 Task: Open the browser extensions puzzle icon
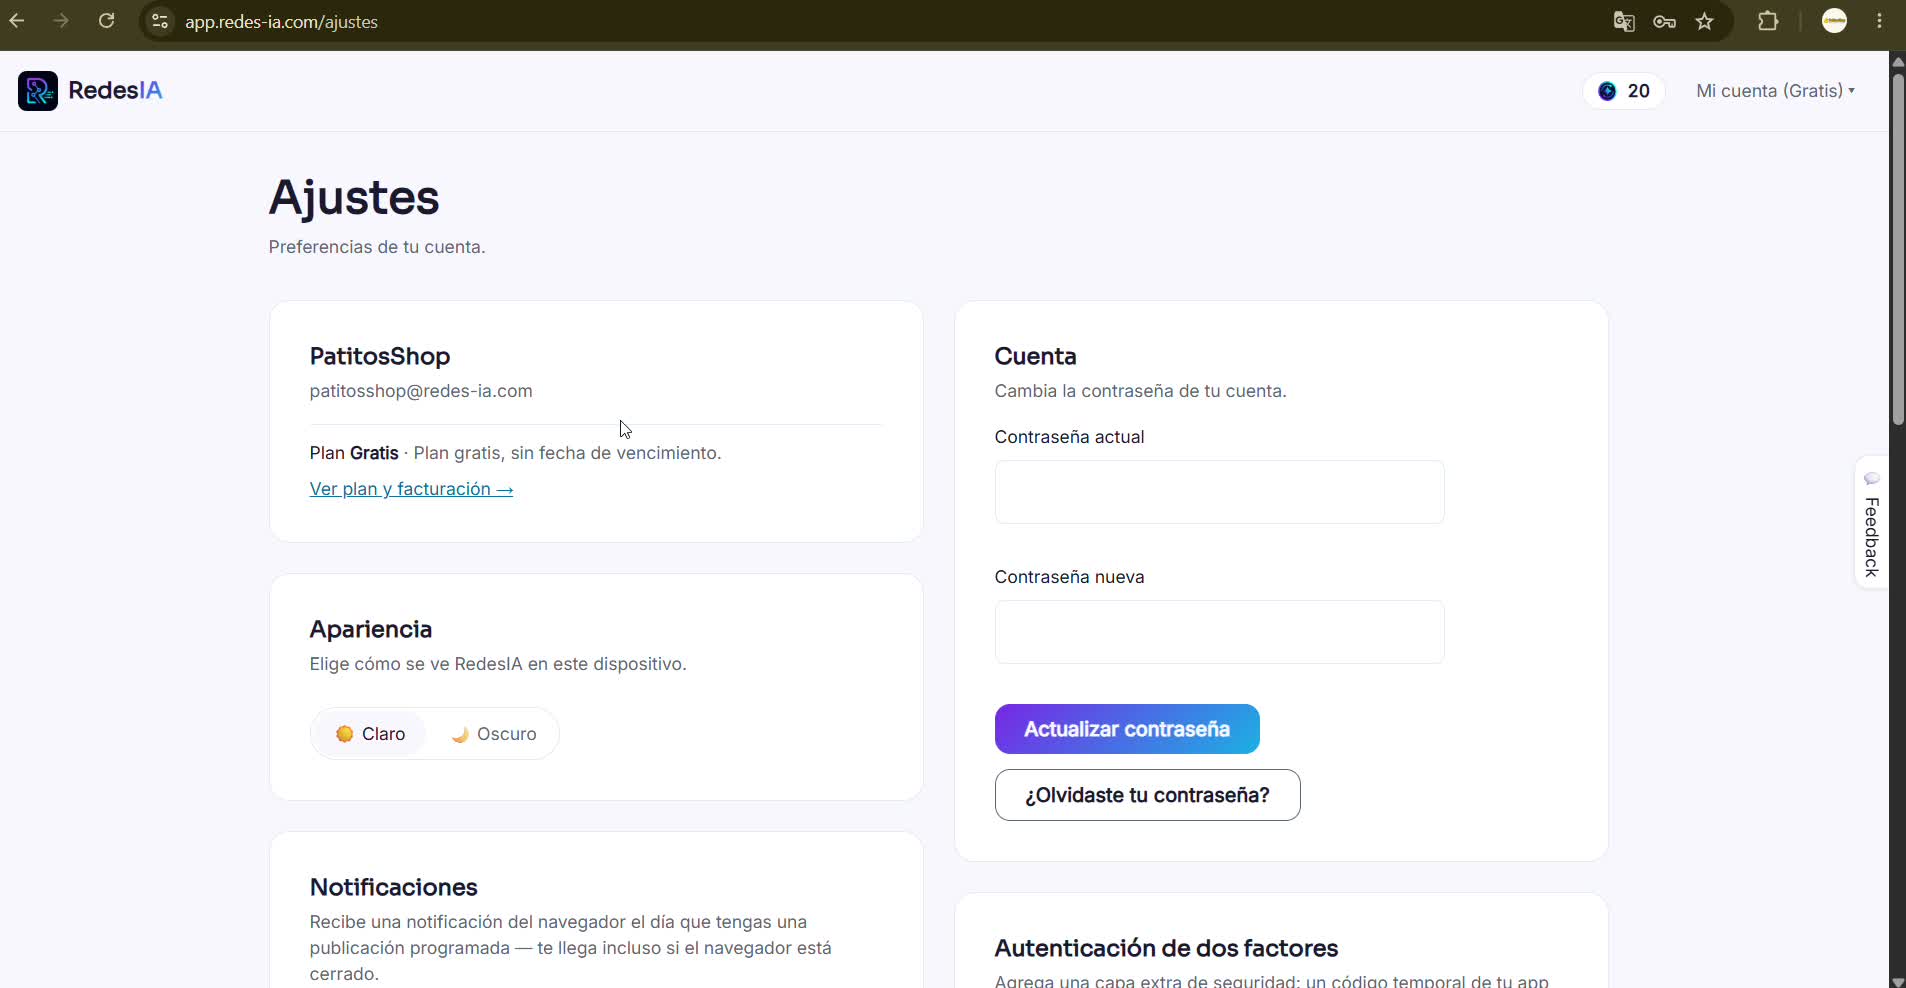[x=1768, y=21]
